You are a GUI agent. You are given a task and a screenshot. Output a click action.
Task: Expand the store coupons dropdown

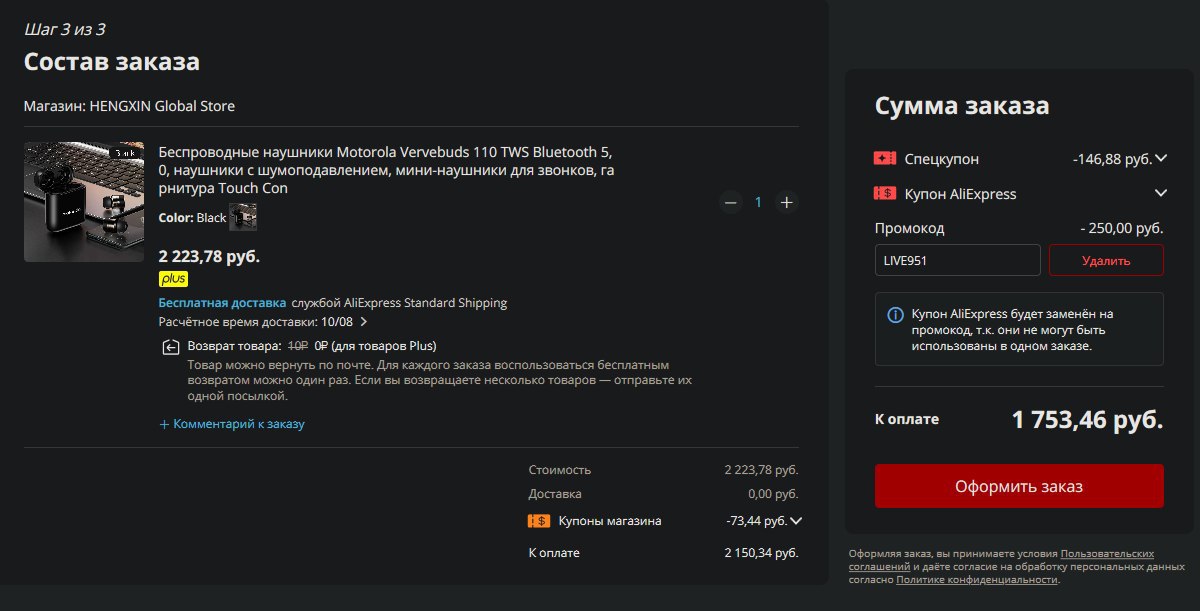pos(796,521)
